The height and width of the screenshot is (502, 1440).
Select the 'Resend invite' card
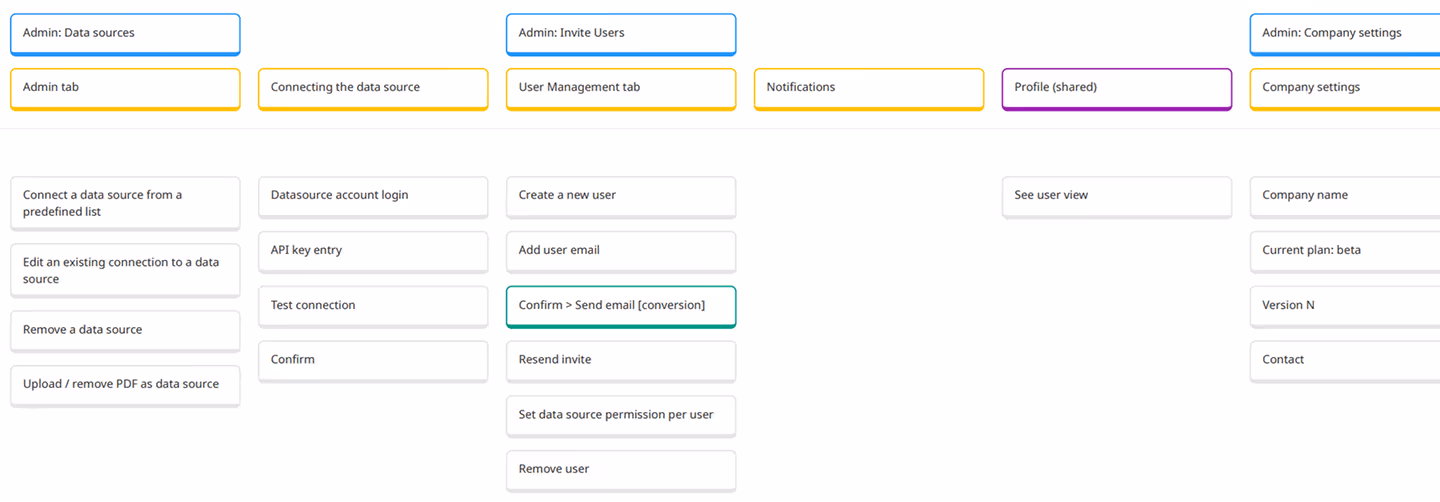621,361
